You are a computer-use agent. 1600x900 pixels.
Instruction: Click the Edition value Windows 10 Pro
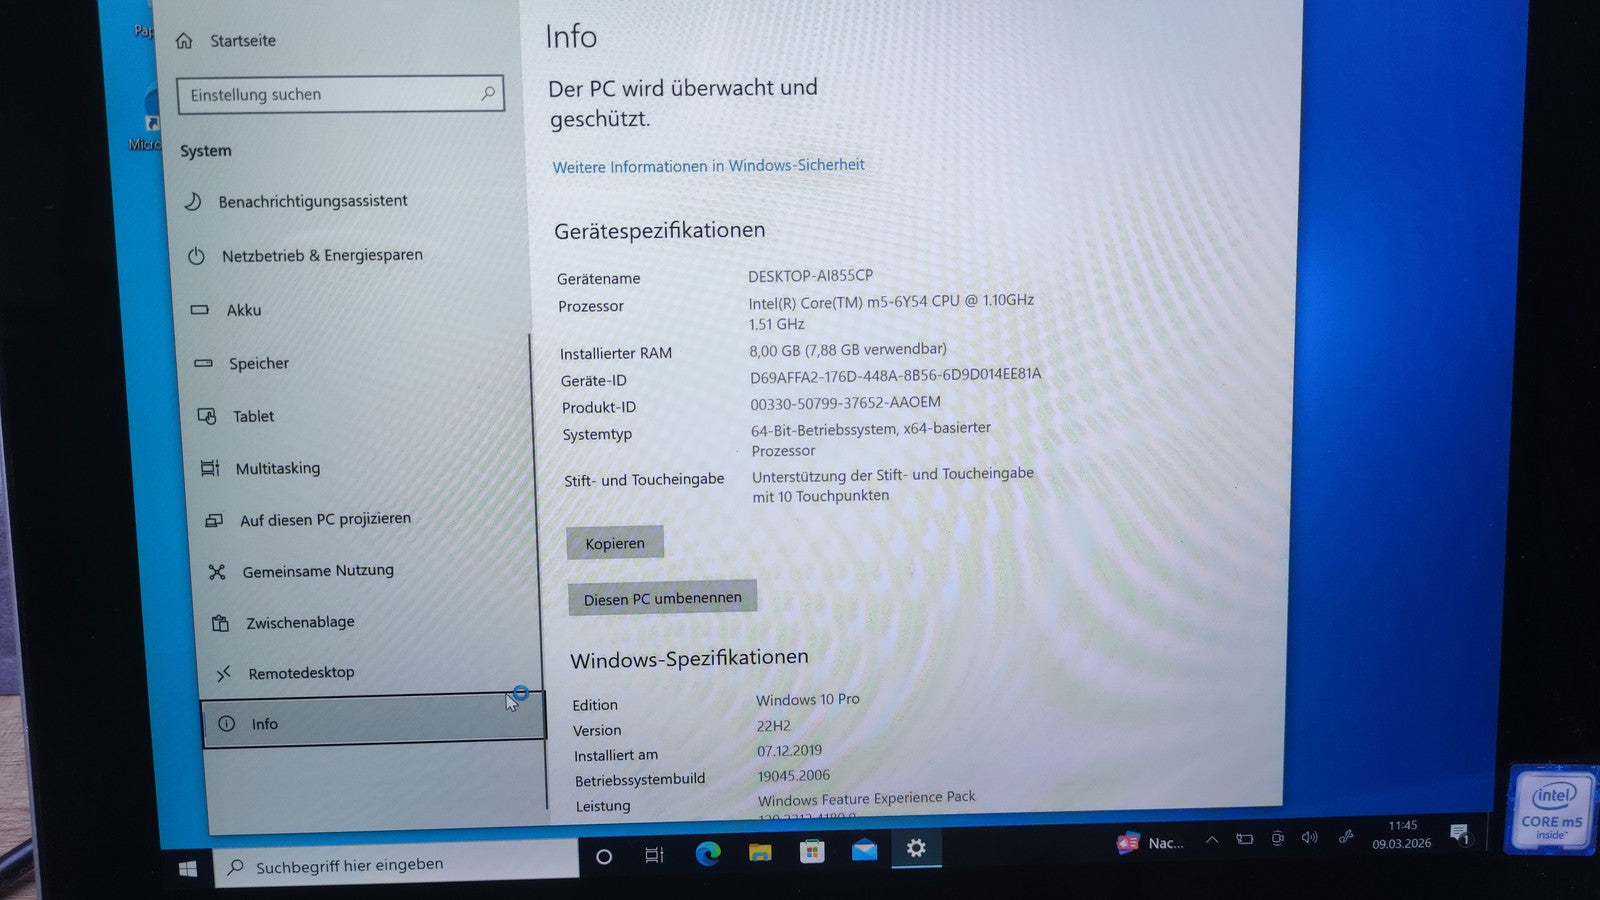[808, 699]
